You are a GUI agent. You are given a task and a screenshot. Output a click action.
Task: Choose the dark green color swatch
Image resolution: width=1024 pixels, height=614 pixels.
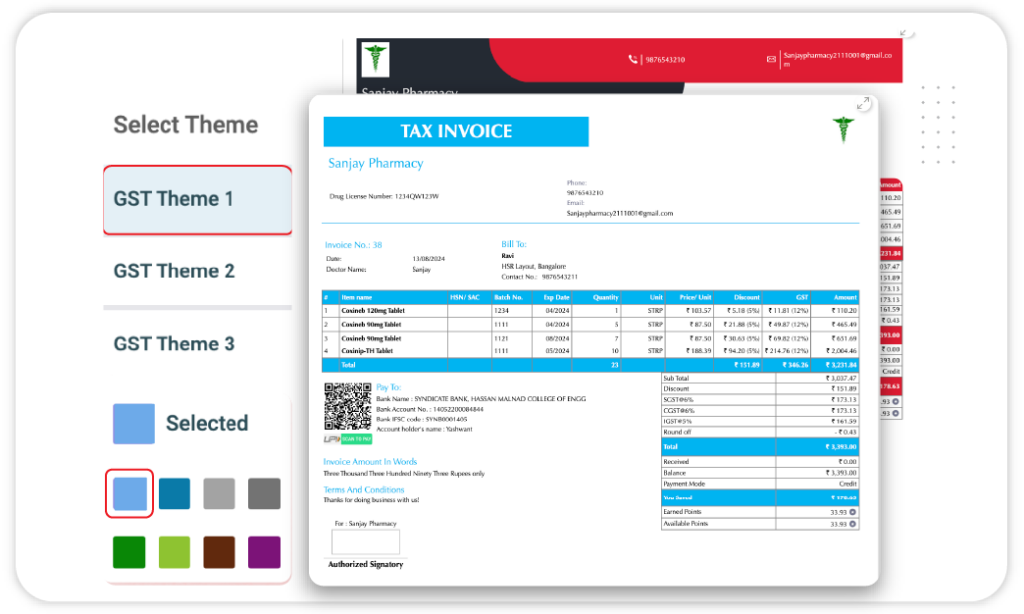pyautogui.click(x=129, y=552)
